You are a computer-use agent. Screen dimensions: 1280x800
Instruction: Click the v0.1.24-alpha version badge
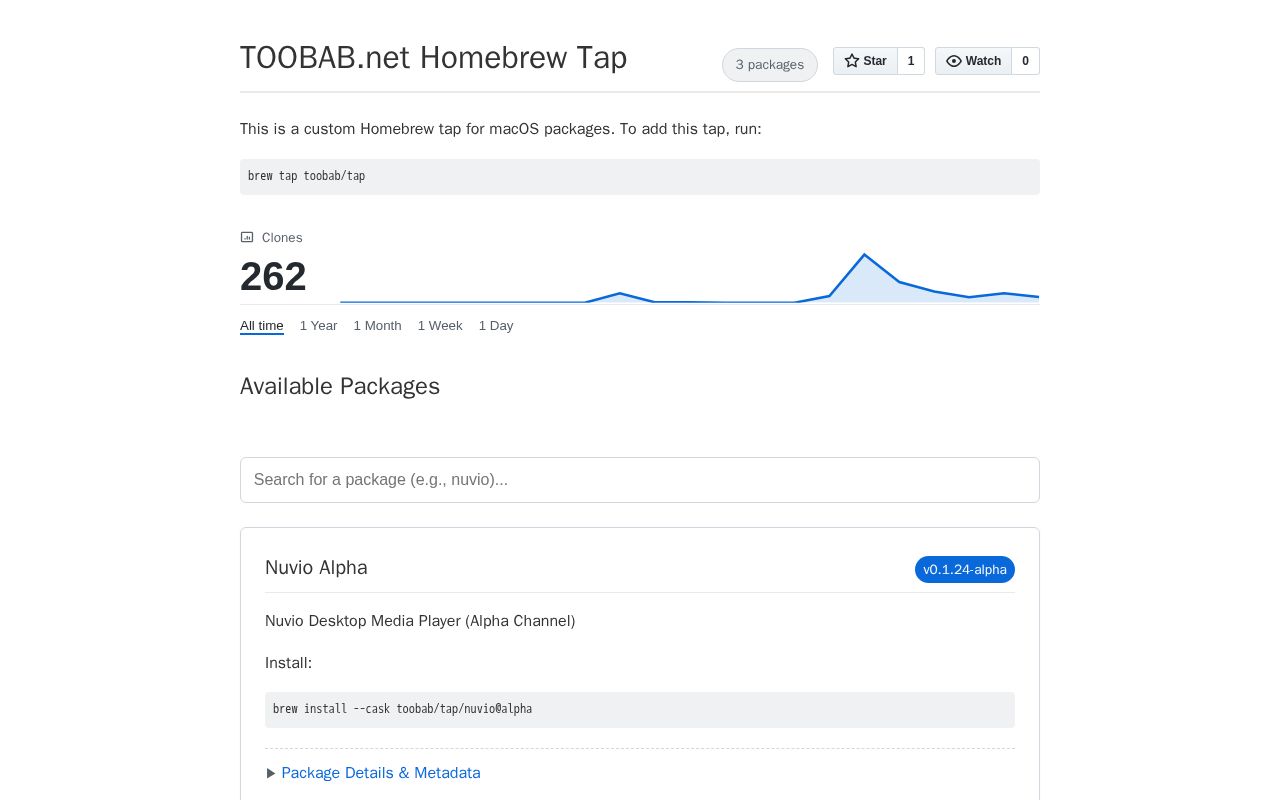click(x=965, y=569)
